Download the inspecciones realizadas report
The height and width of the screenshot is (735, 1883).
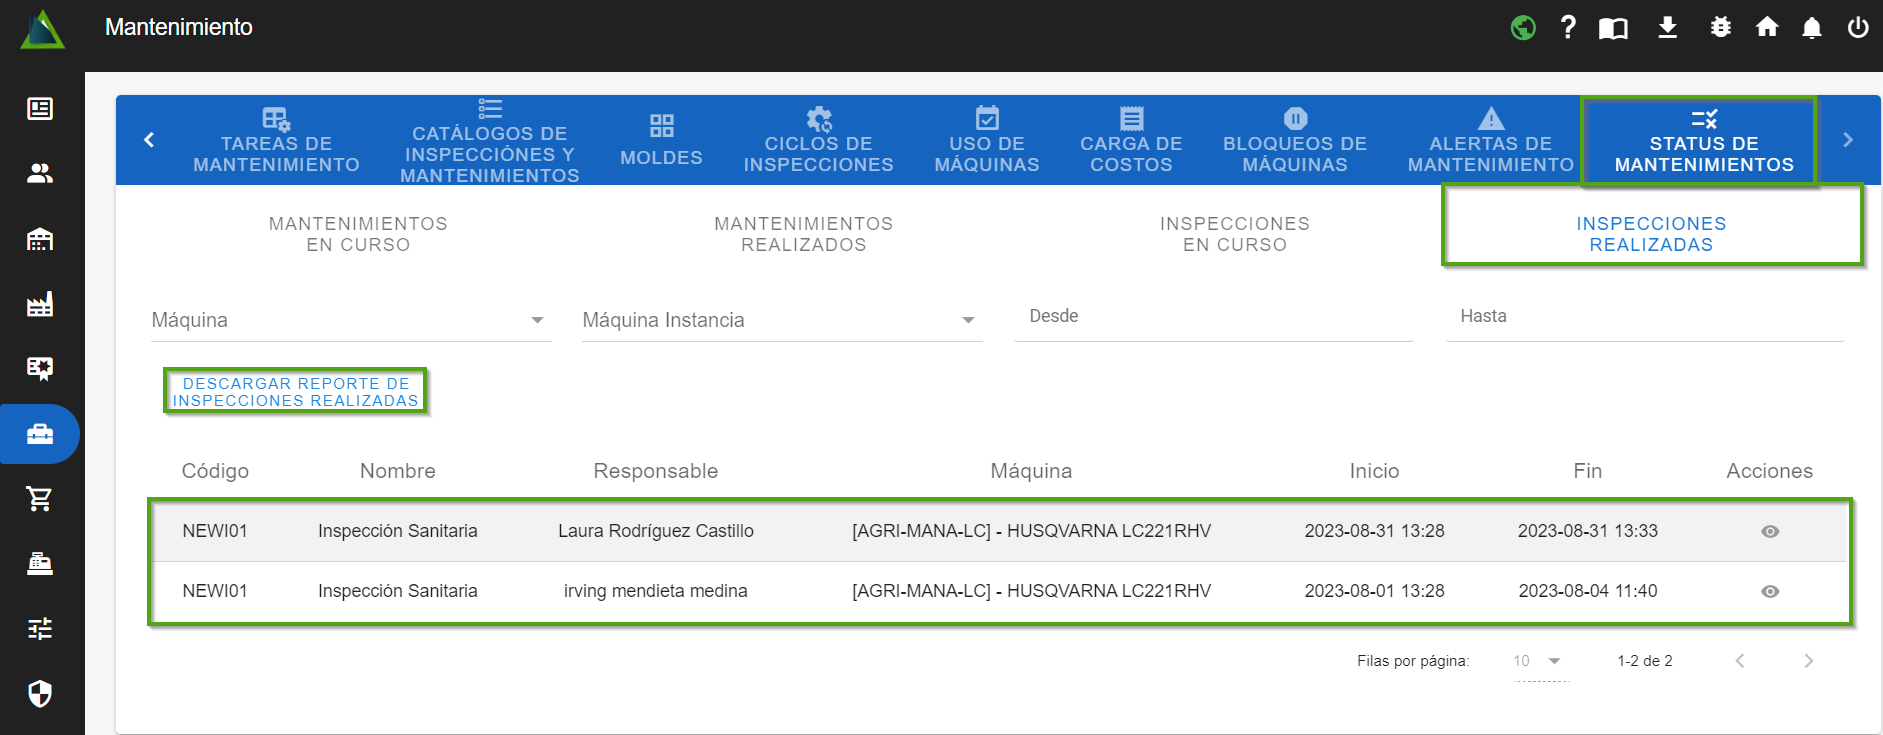[x=296, y=392]
